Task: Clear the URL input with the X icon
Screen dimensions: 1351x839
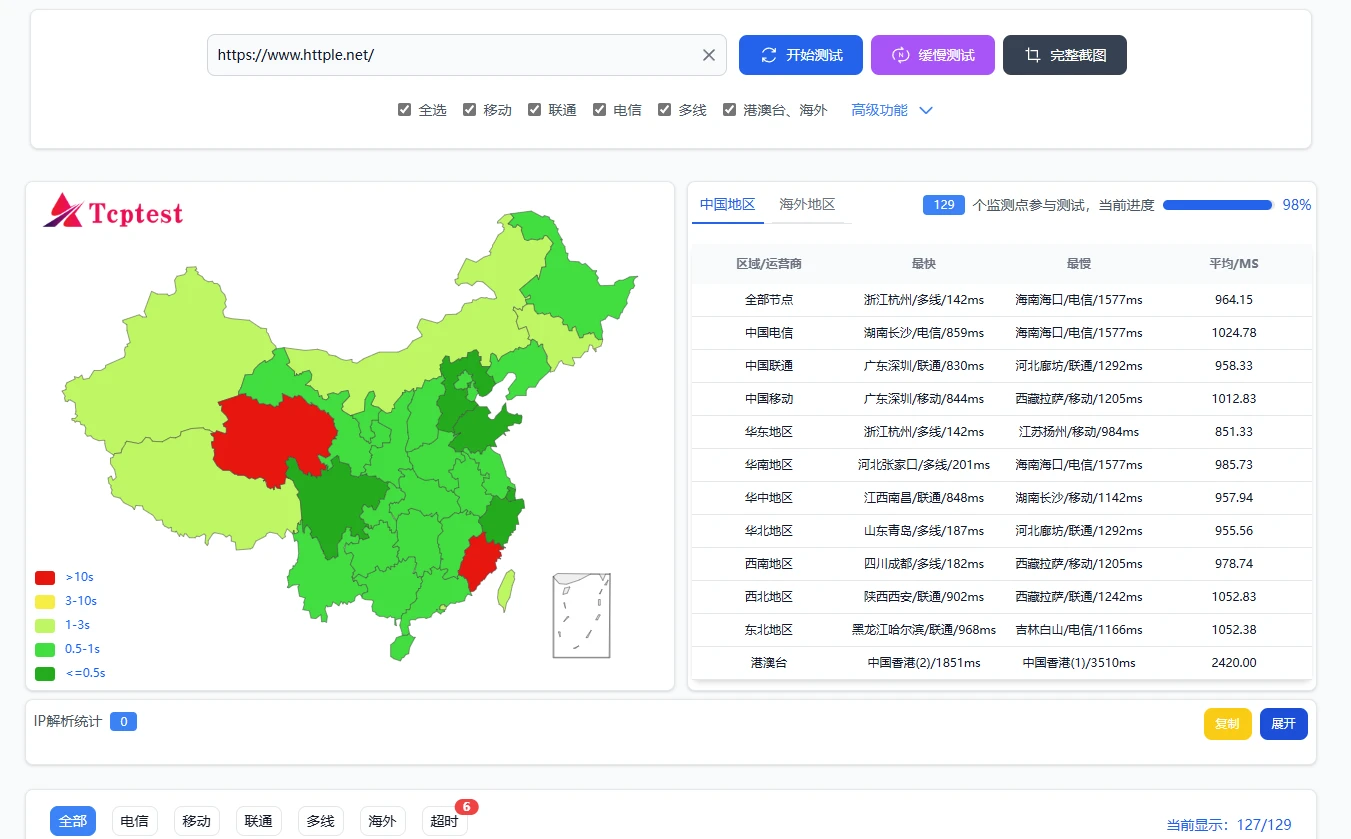Action: click(x=709, y=55)
